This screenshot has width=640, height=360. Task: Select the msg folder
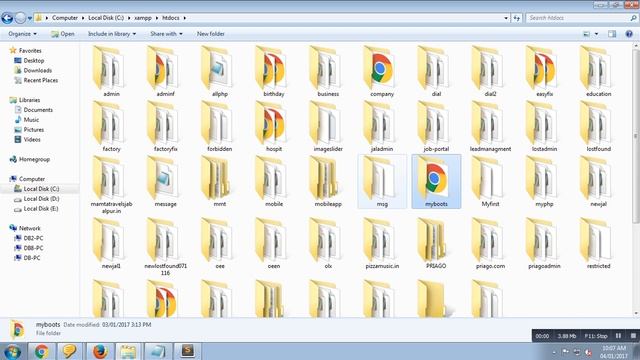[x=382, y=182]
